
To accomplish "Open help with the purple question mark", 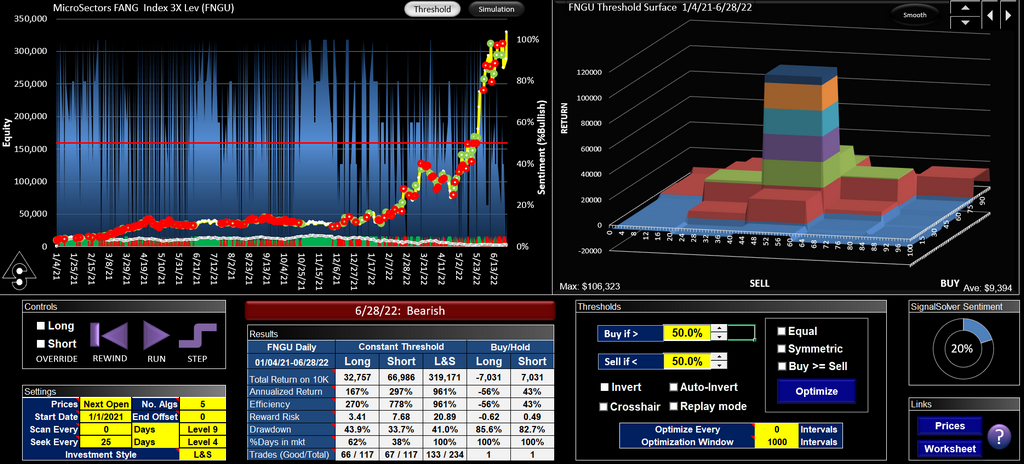I will [x=996, y=436].
